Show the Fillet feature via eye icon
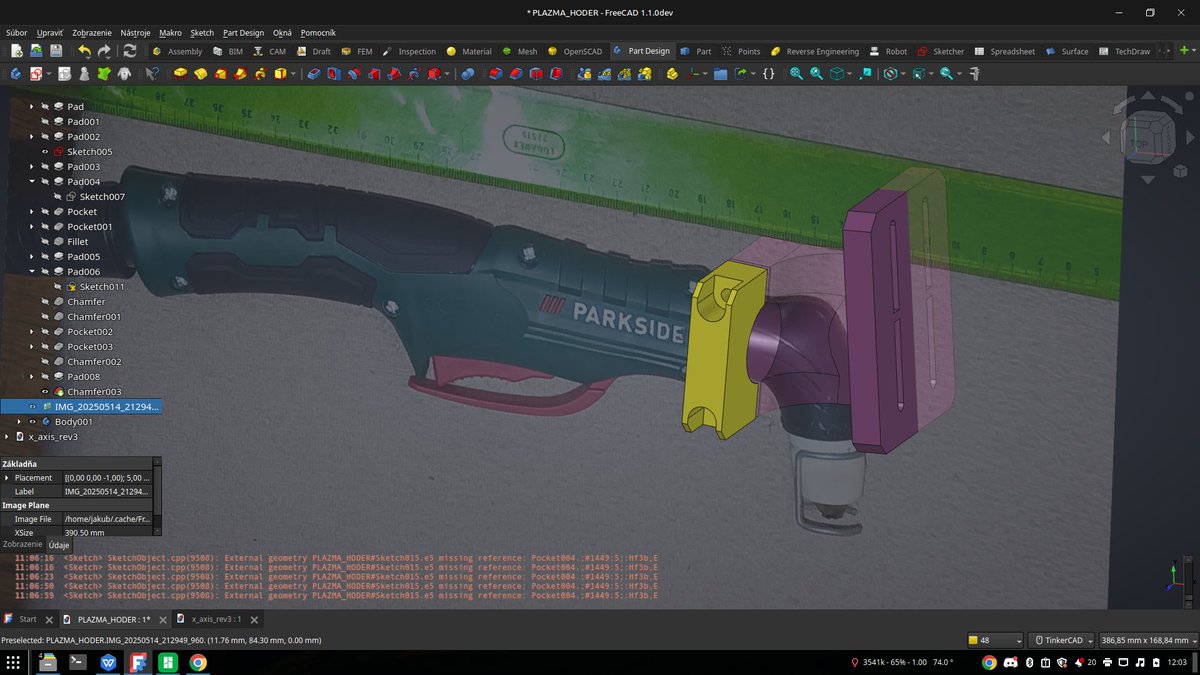 [x=45, y=242]
